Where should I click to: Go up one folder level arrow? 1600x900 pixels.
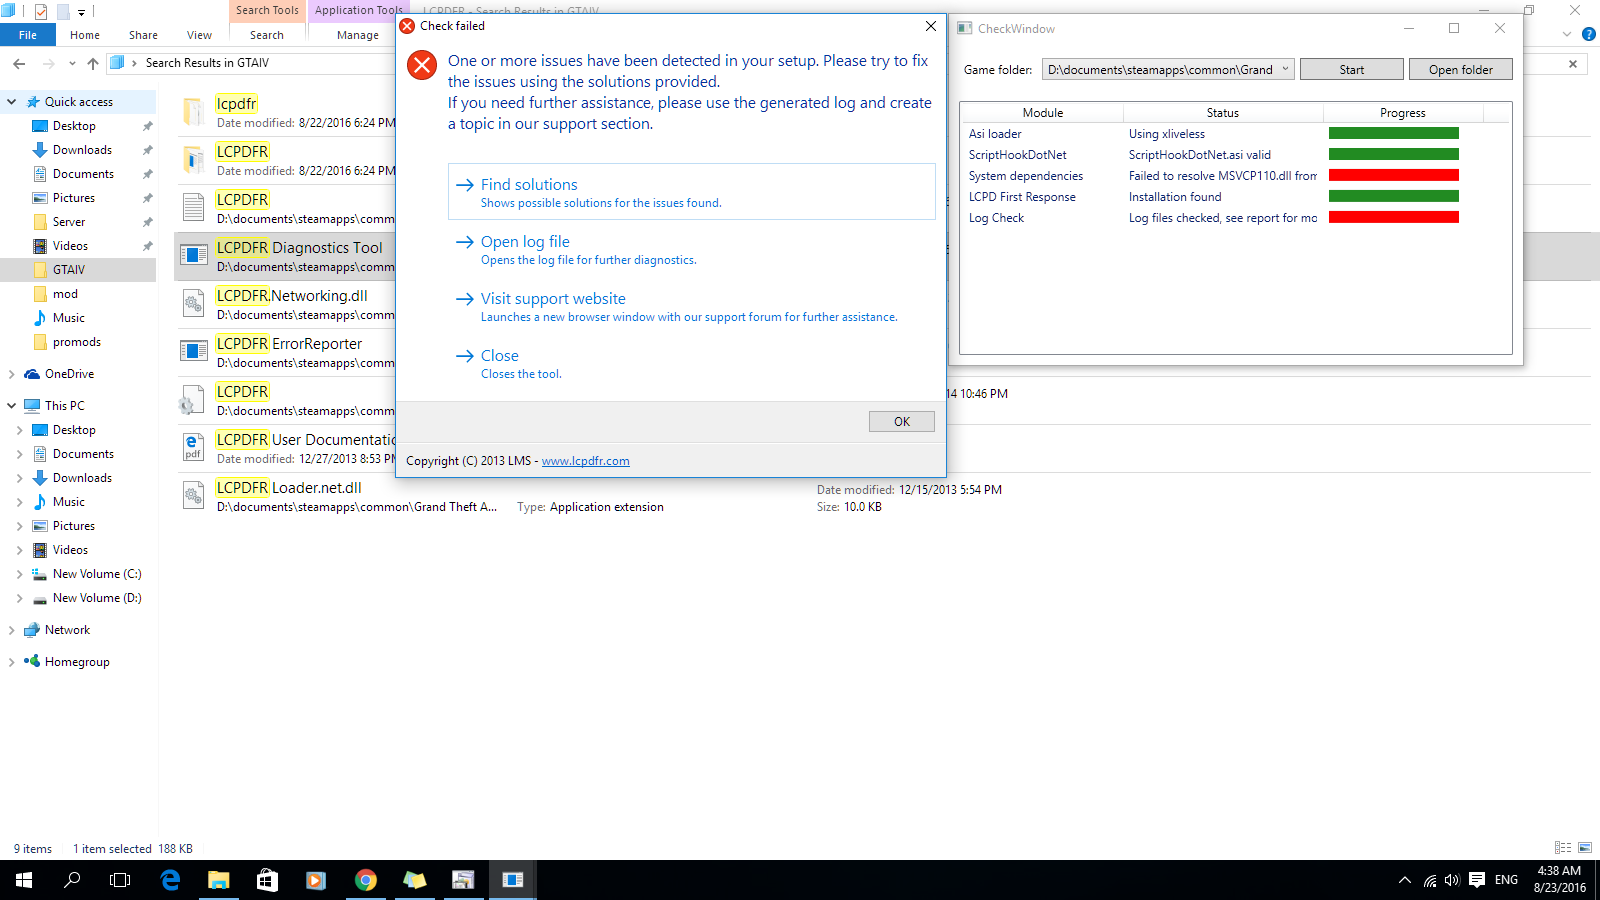[93, 63]
